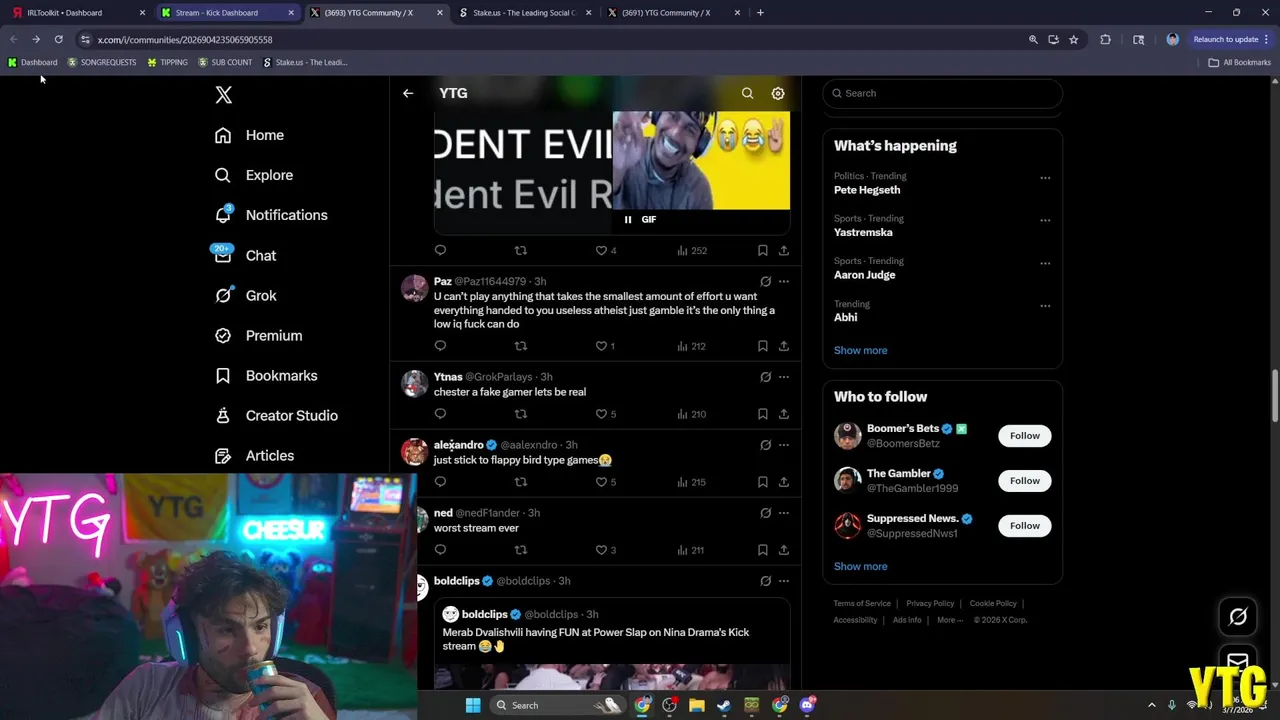Click the X search field
This screenshot has width=1280, height=720.
pos(942,93)
